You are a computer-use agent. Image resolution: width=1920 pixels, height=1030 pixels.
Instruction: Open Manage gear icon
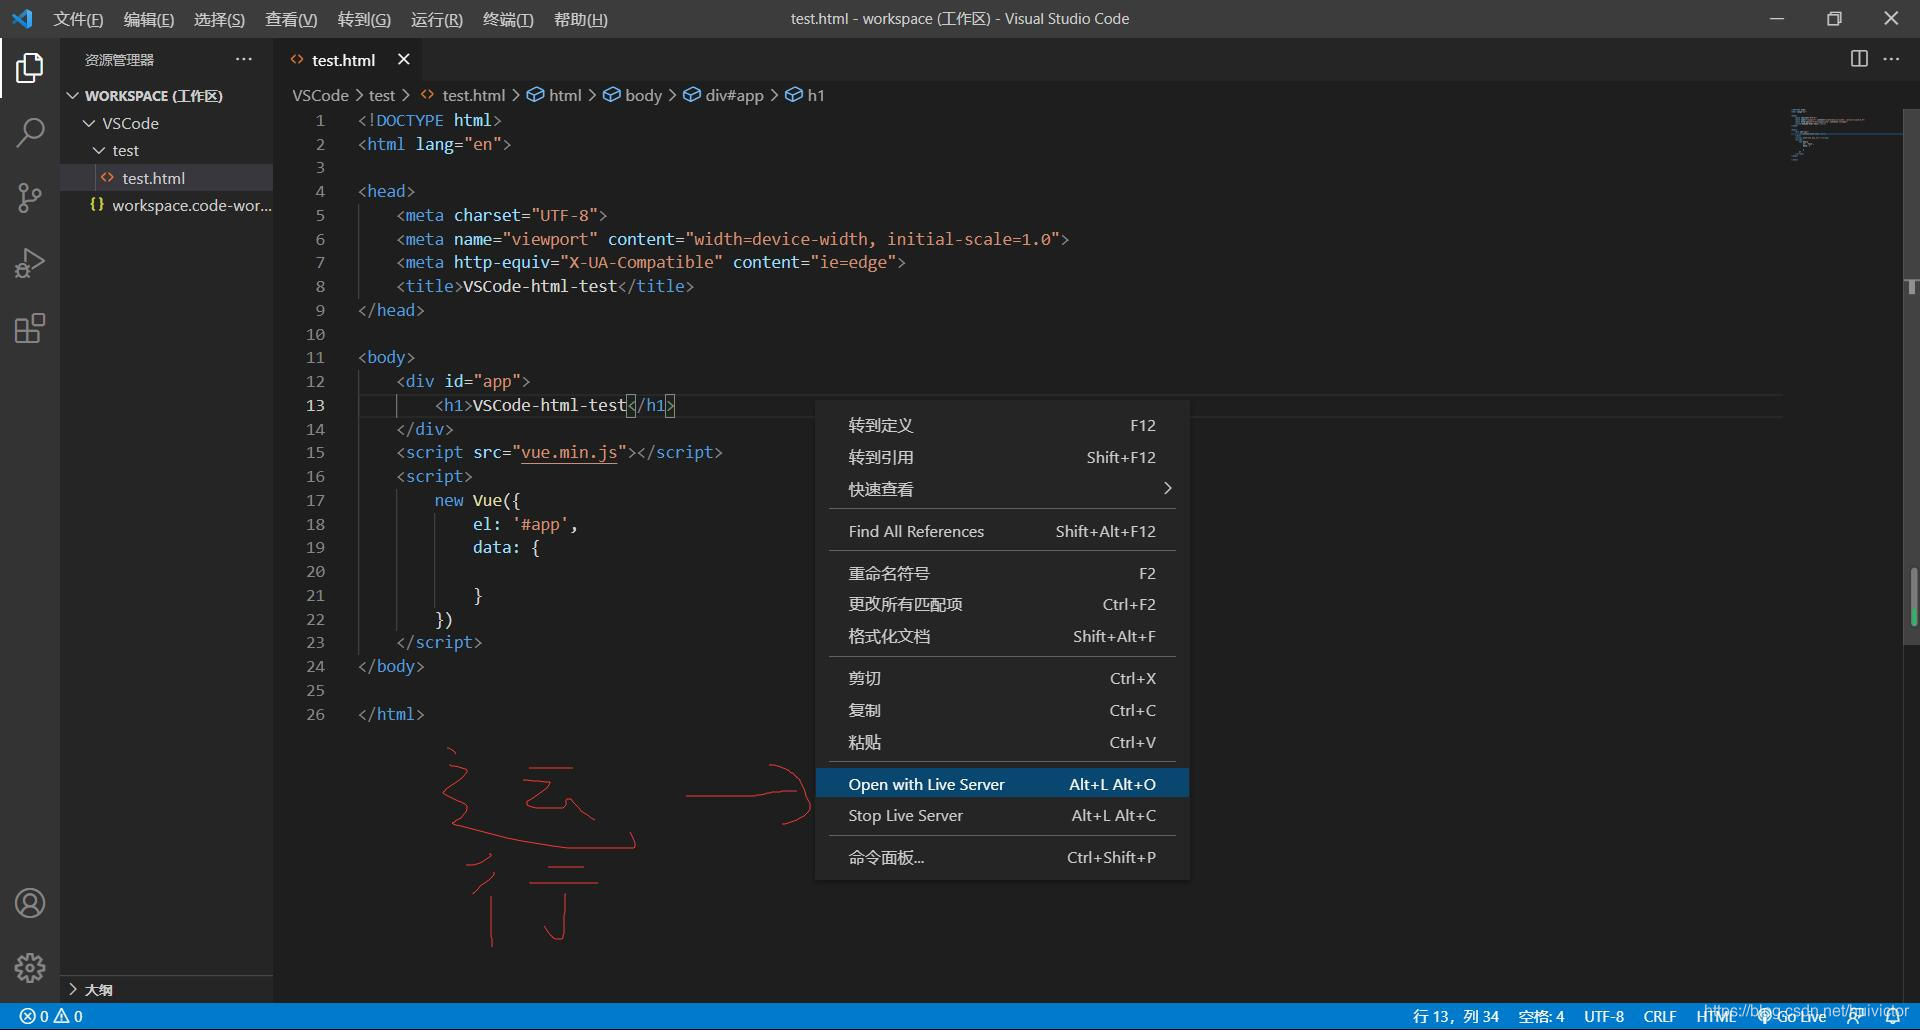[30, 967]
